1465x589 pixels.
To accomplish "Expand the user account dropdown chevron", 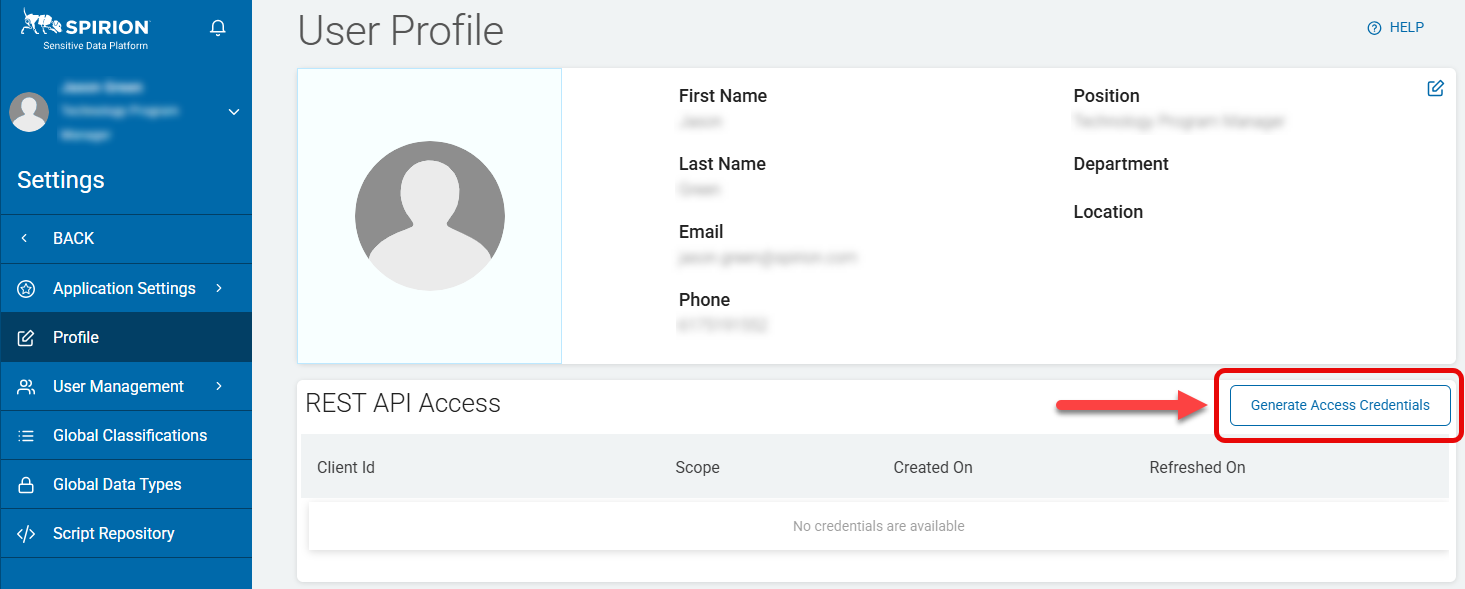I will (234, 112).
